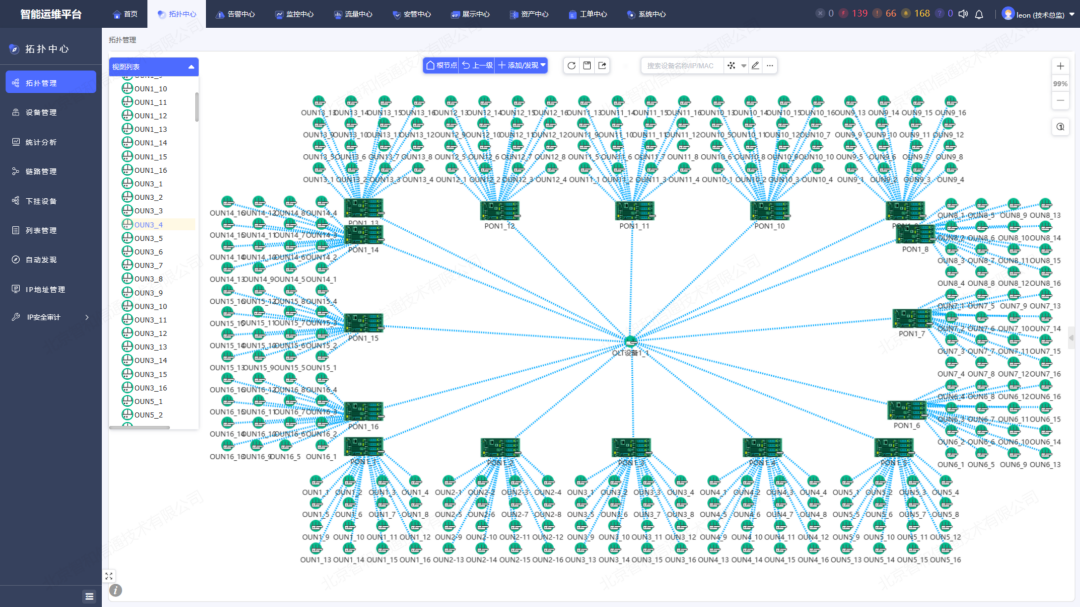The width and height of the screenshot is (1080, 607).
Task: Switch to the 告警中心 top tab
Action: [235, 14]
